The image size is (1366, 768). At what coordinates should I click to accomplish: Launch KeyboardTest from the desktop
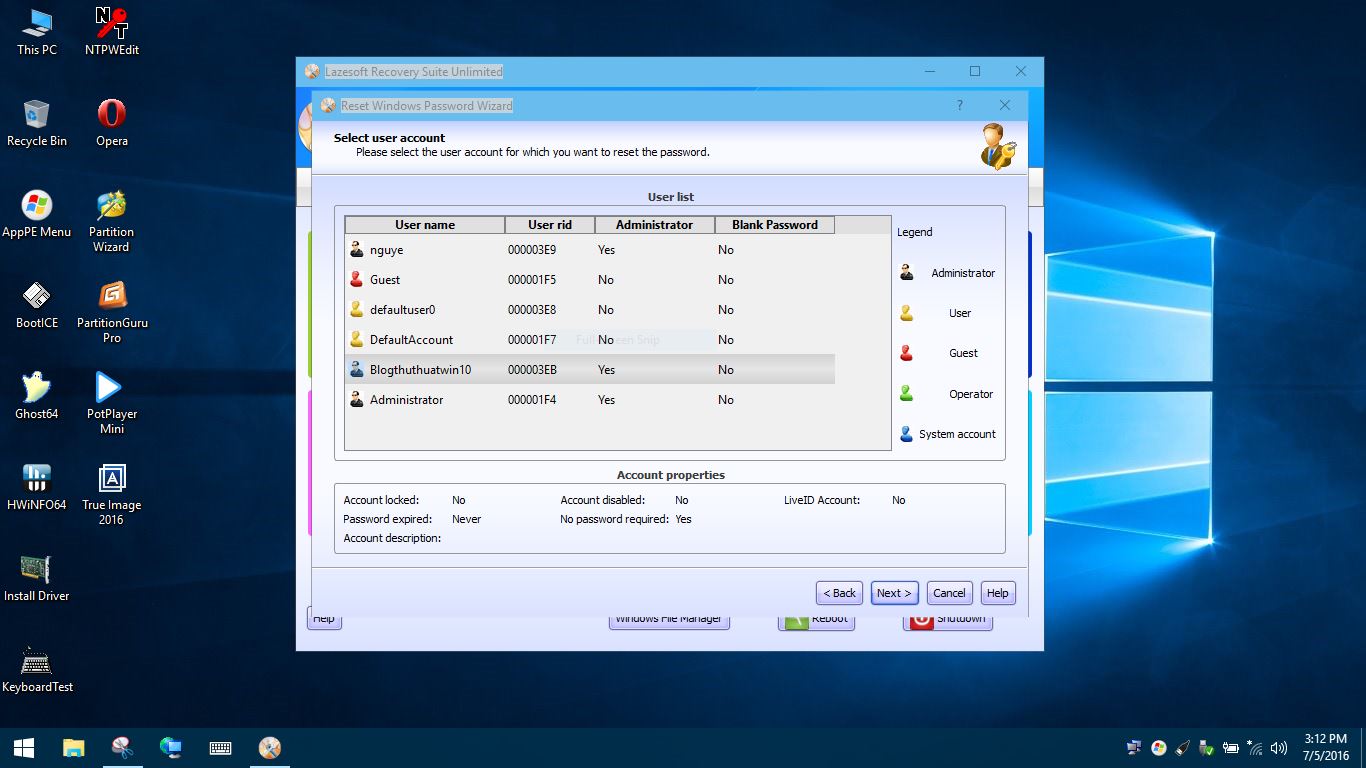click(x=37, y=670)
